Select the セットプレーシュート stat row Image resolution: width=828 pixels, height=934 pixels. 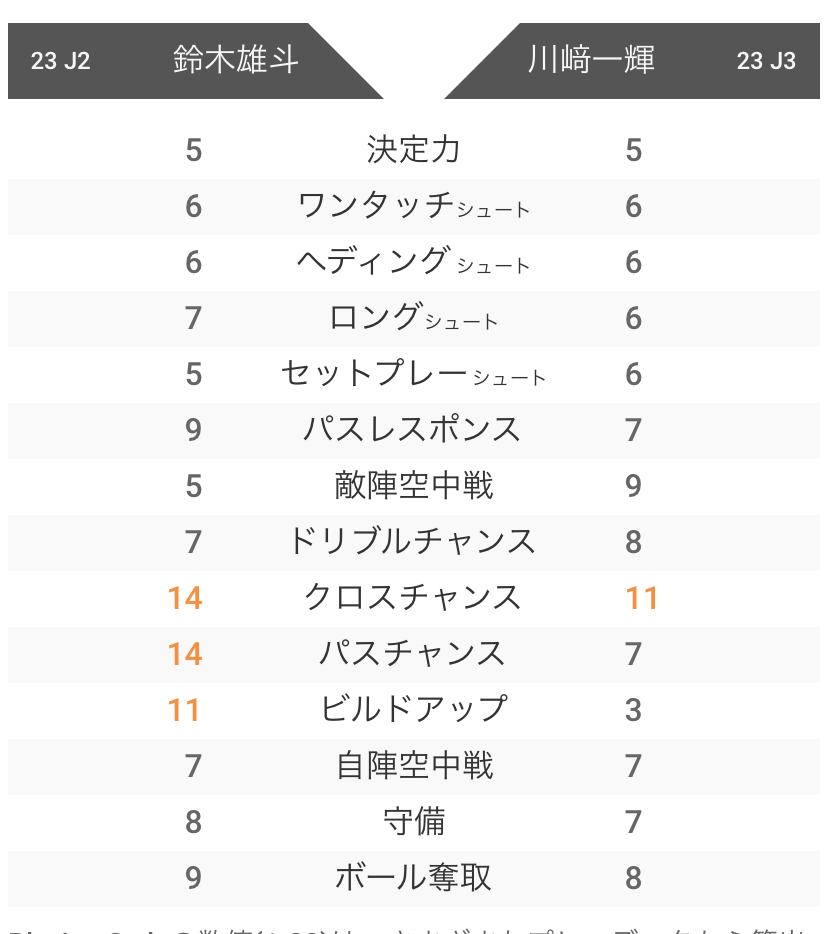pos(413,373)
